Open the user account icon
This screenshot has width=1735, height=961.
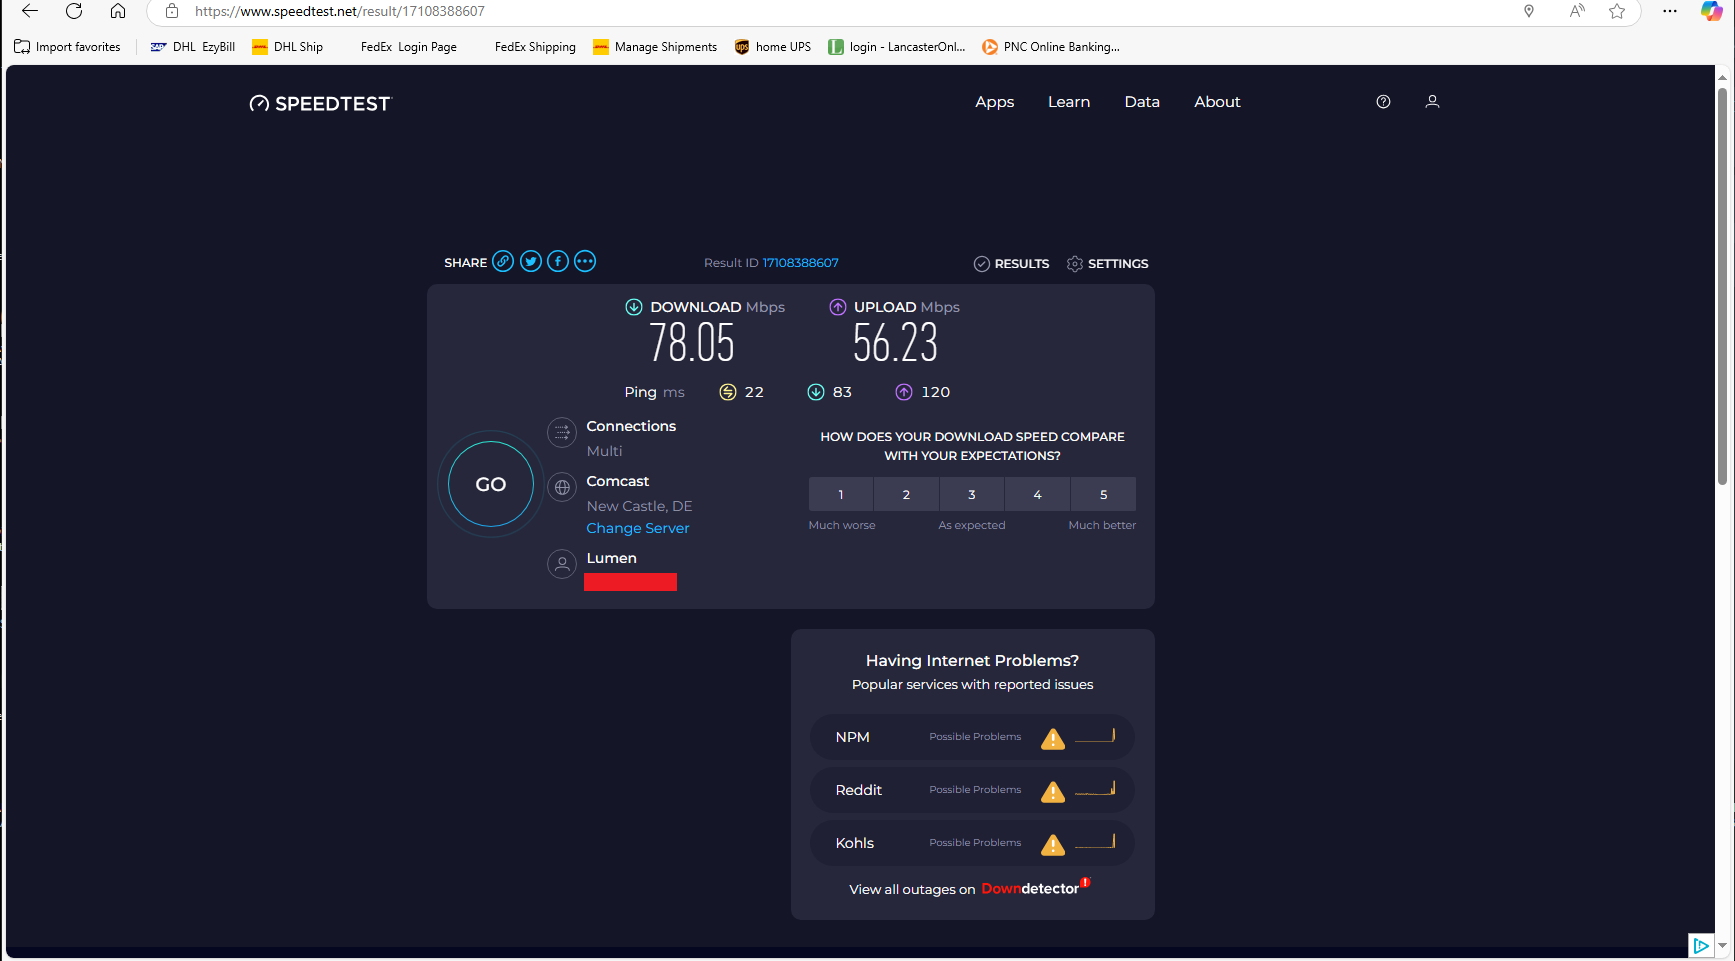(x=1432, y=102)
